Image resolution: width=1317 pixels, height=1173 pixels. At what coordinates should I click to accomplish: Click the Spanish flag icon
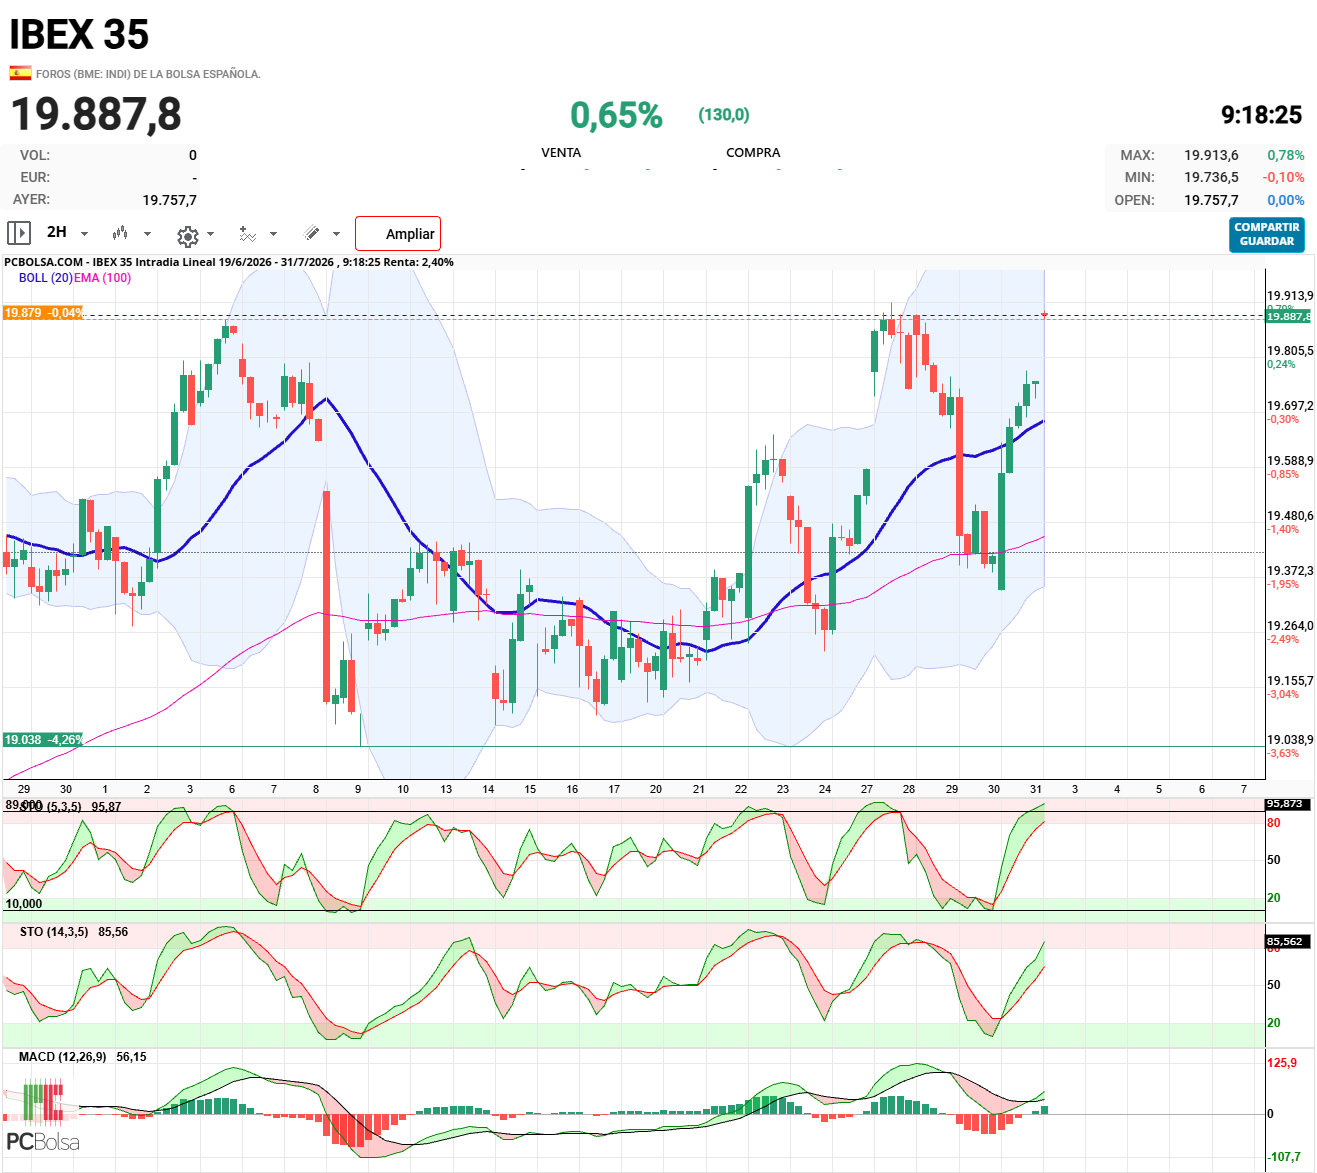[x=20, y=73]
